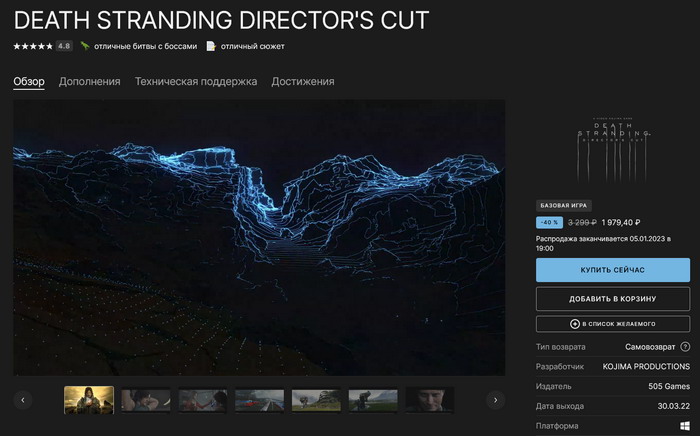Screen dimensions: 700x436
Task: Click the main glowing mountain video preview
Action: (259, 237)
